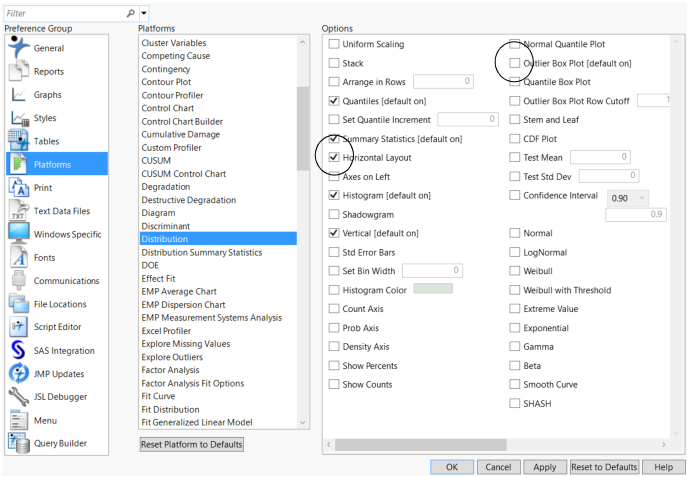The height and width of the screenshot is (477, 689).
Task: Open the General preference group icon
Action: 19,47
